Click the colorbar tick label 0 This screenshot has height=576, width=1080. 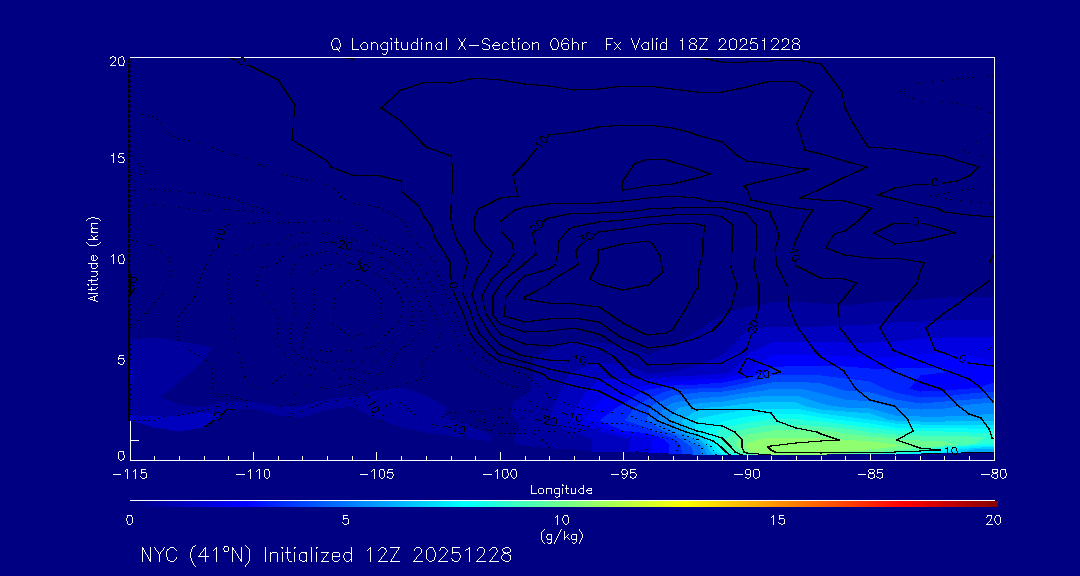click(x=129, y=521)
